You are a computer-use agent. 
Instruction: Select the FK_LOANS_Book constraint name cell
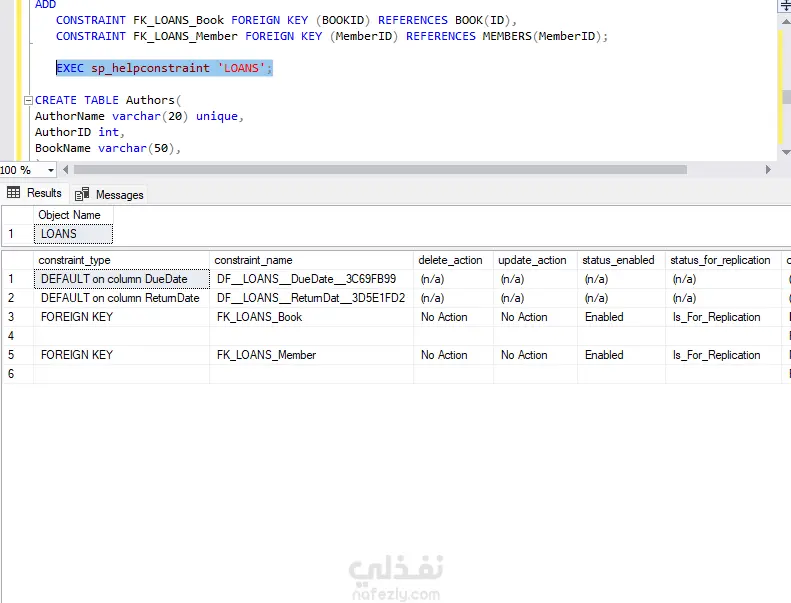(x=311, y=317)
